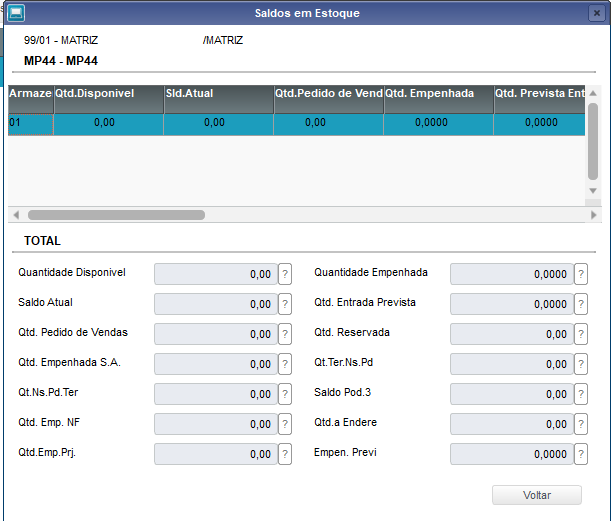The width and height of the screenshot is (611, 521).
Task: Click the horizontal scroll left arrow
Action: pos(16,215)
